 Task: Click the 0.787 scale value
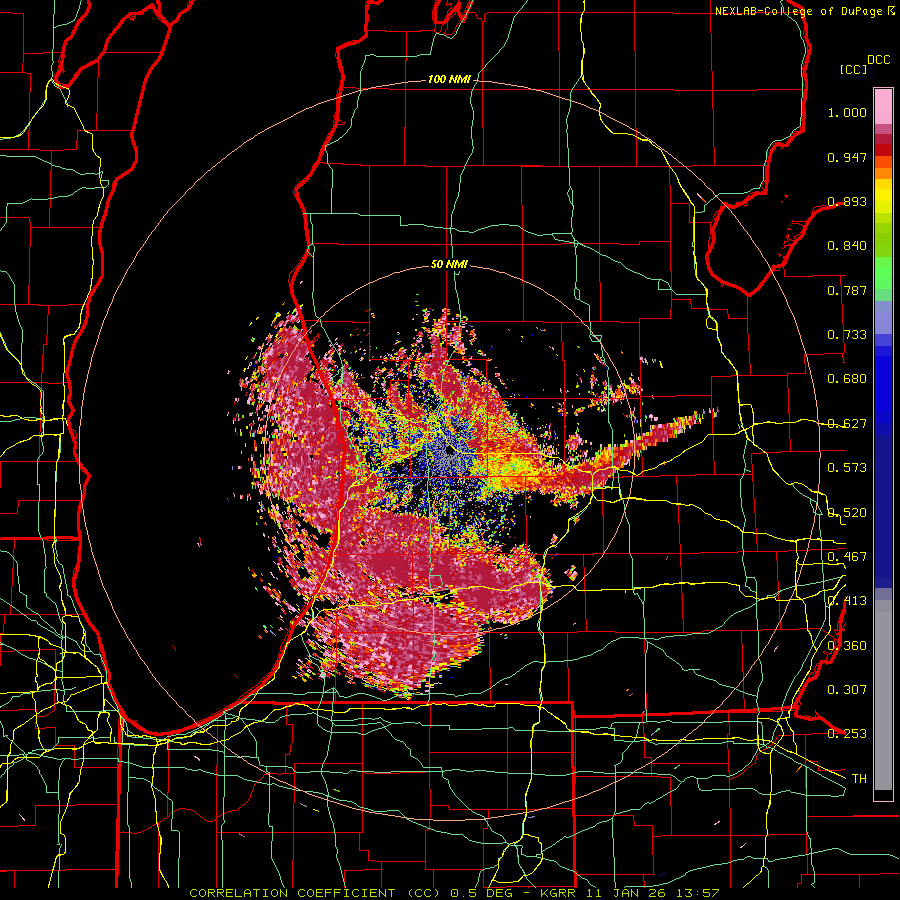point(847,290)
